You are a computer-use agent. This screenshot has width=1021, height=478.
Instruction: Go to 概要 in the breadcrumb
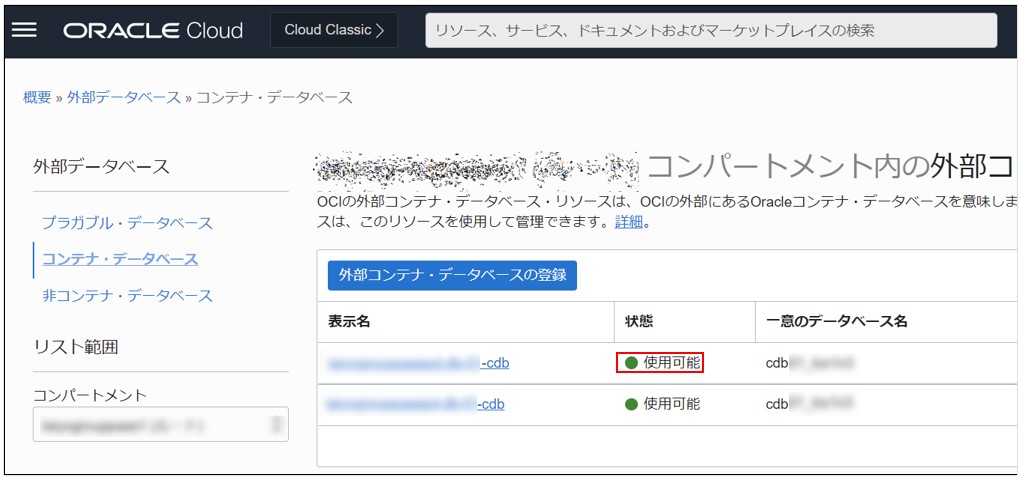(x=37, y=97)
